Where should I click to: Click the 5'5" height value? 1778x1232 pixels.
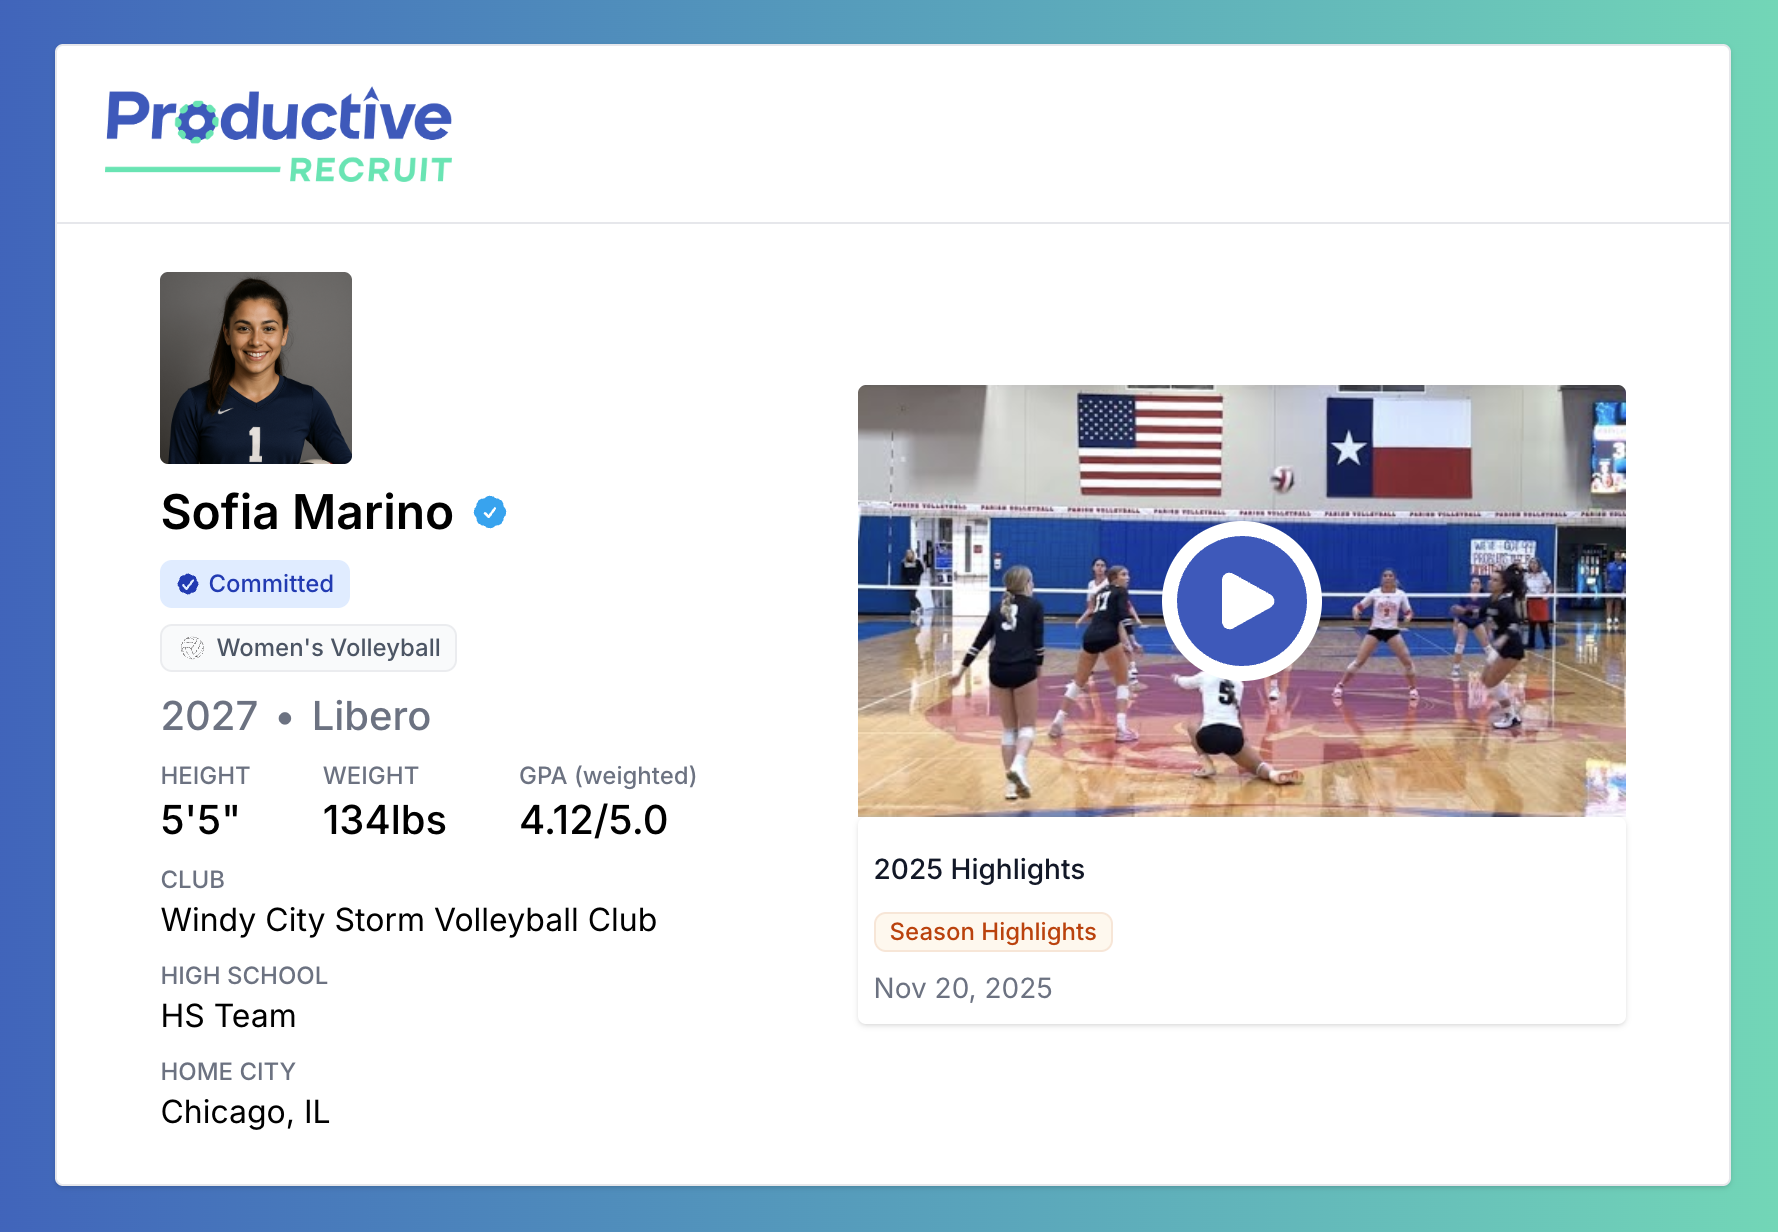pyautogui.click(x=200, y=820)
